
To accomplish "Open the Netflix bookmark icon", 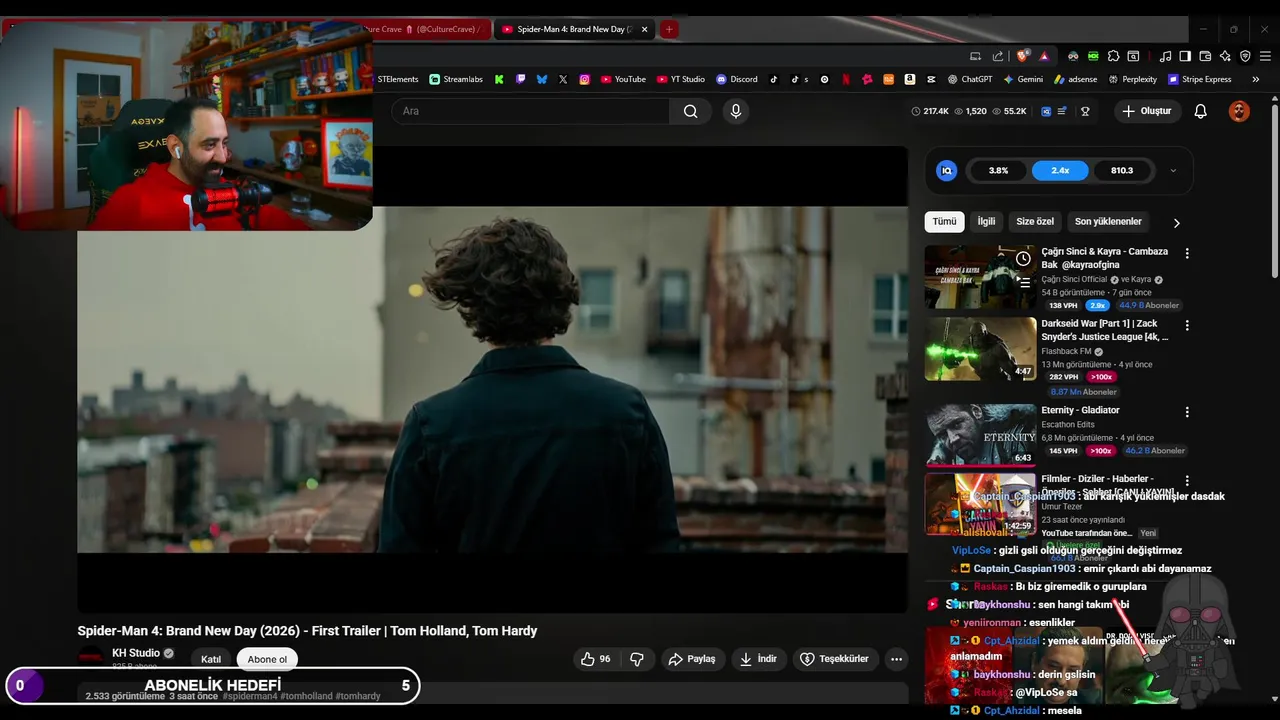I will [846, 79].
